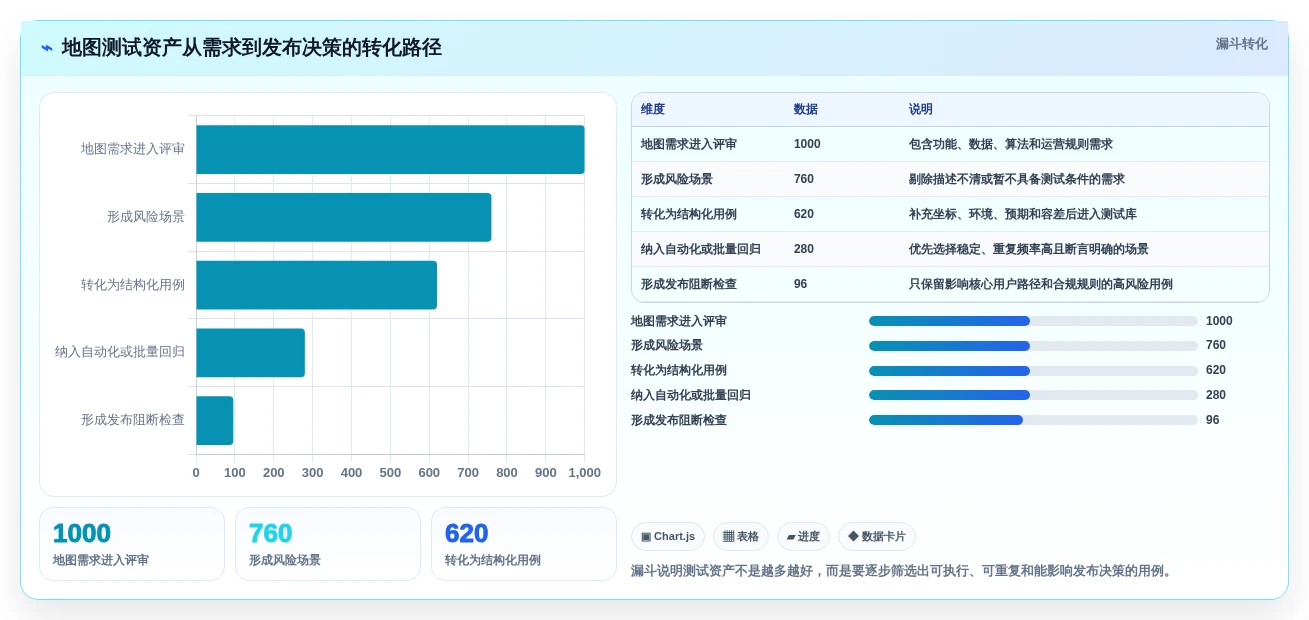Image resolution: width=1309 pixels, height=620 pixels.
Task: Click chart y-axis label 转化为结构化用例
Action: [133, 285]
